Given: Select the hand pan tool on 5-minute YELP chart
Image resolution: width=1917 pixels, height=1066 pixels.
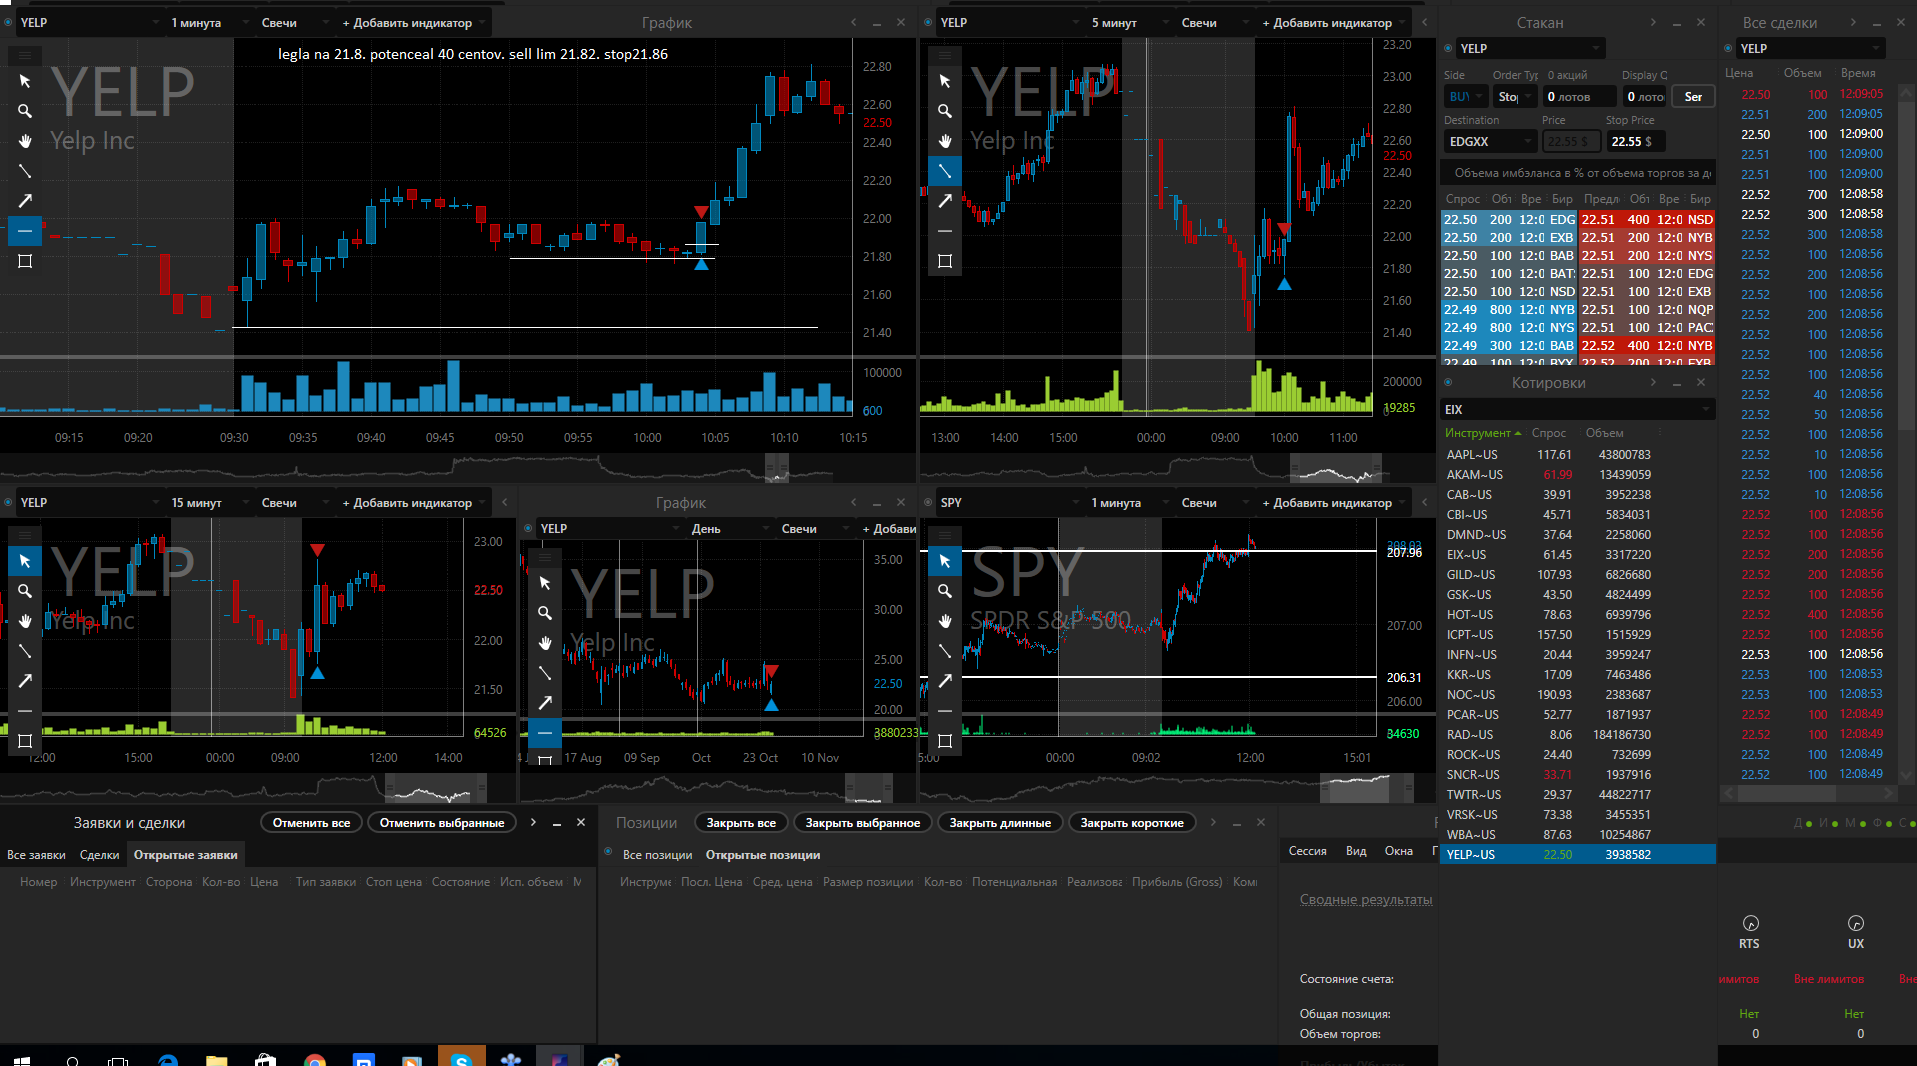Looking at the screenshot, I should 945,141.
